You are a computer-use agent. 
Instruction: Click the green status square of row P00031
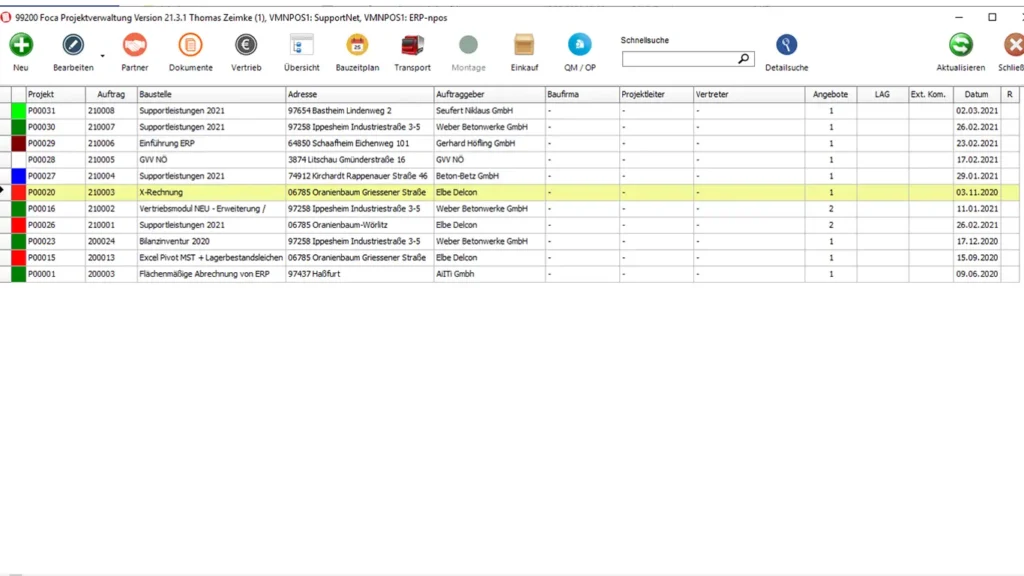tap(17, 110)
